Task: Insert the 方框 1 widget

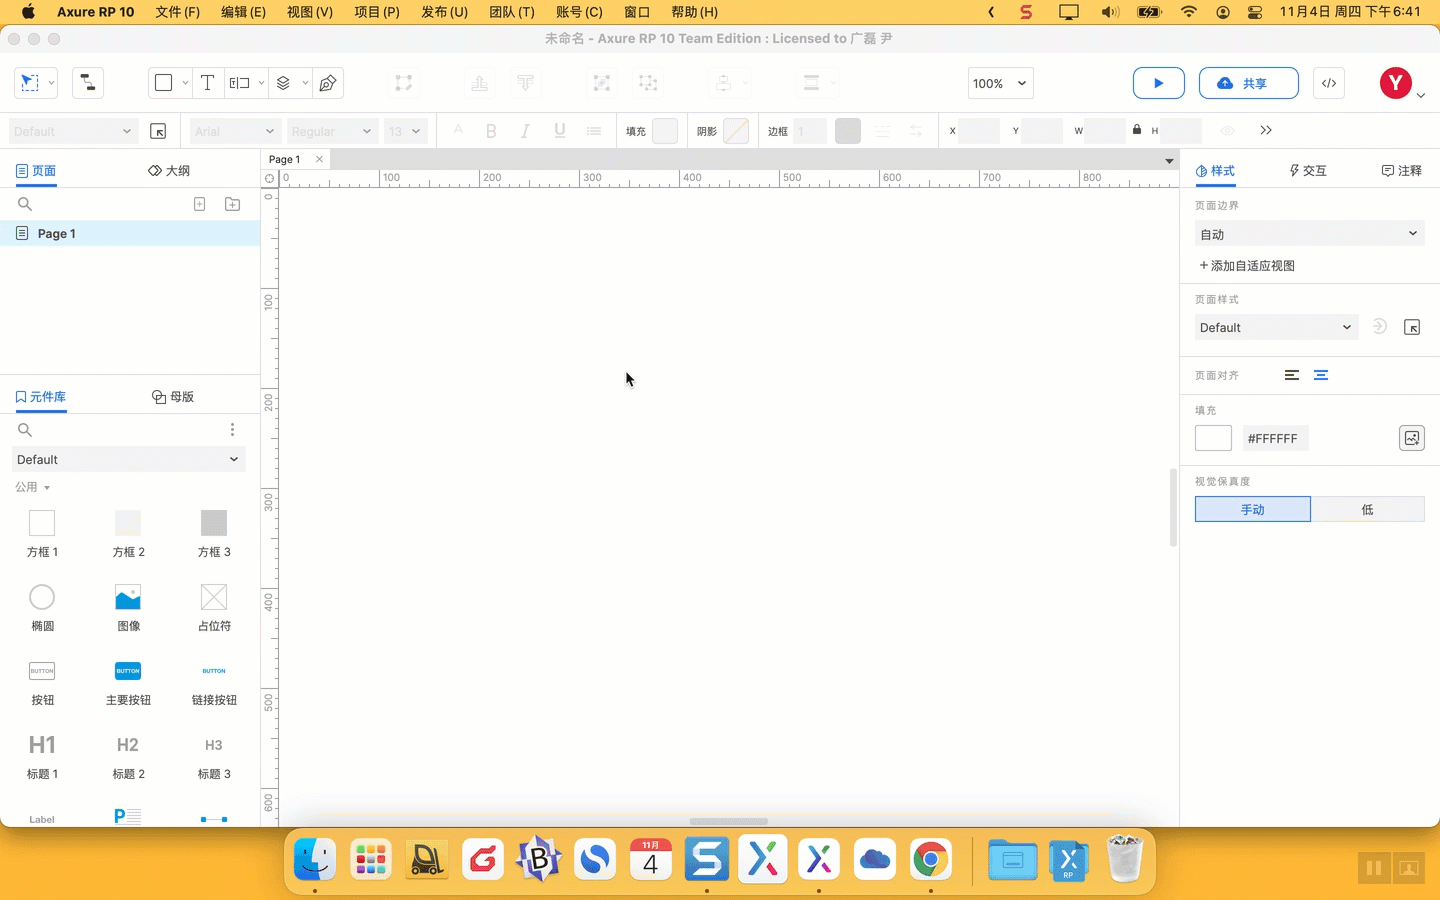Action: (x=42, y=533)
